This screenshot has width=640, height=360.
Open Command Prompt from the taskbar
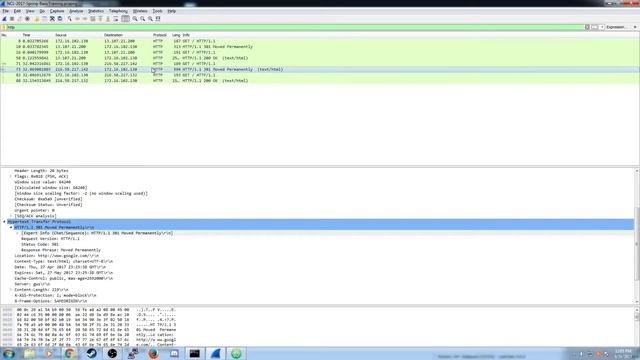pyautogui.click(x=195, y=353)
